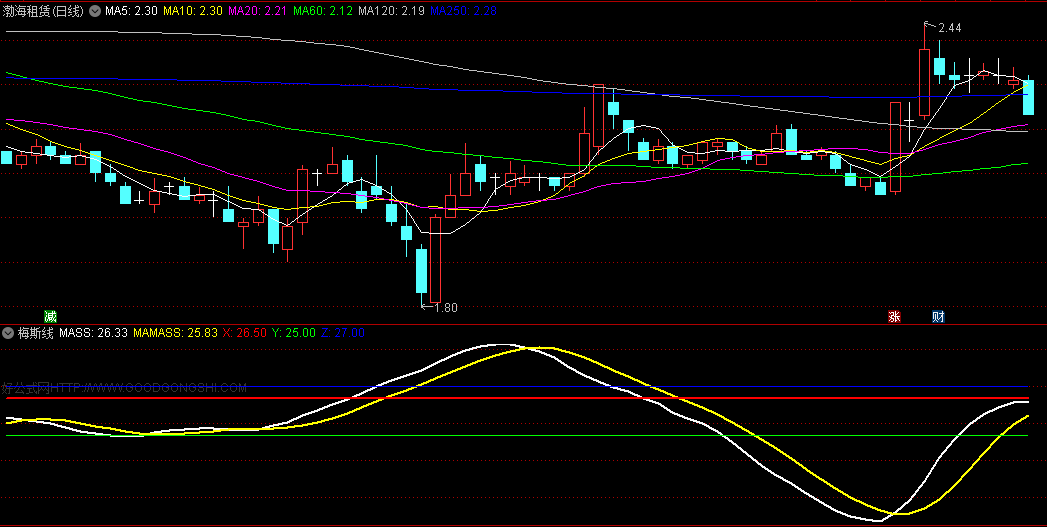Select the MASS: 26.33 value
Viewport: 1047px width, 527px height.
93,333
